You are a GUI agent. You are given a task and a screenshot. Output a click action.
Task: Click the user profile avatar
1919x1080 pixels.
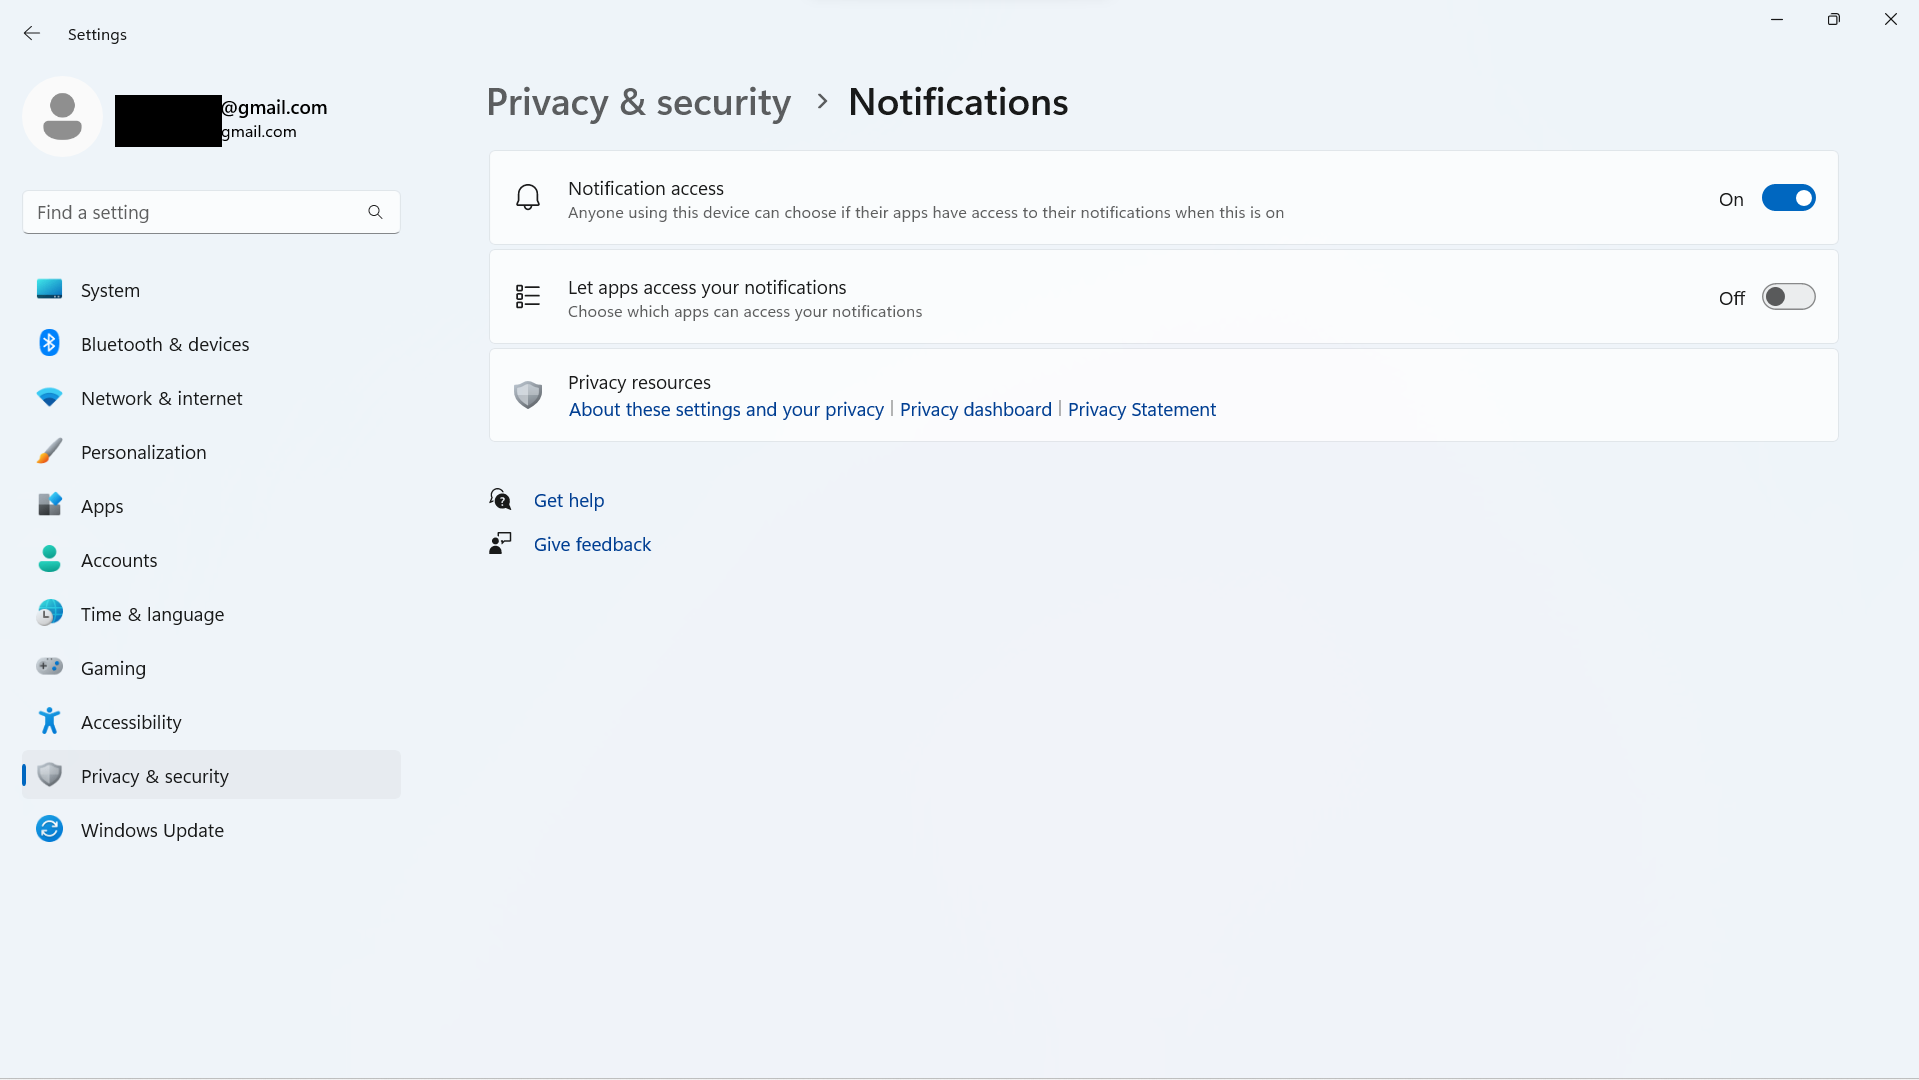tap(62, 117)
